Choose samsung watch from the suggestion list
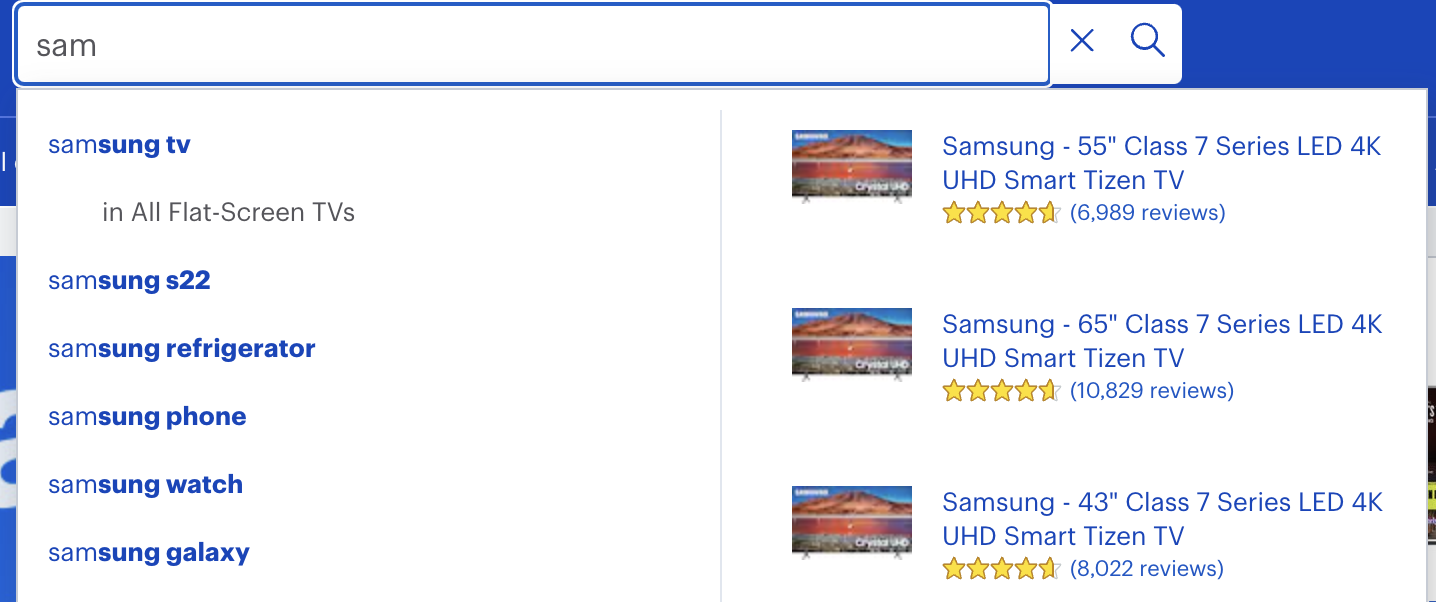 (145, 484)
